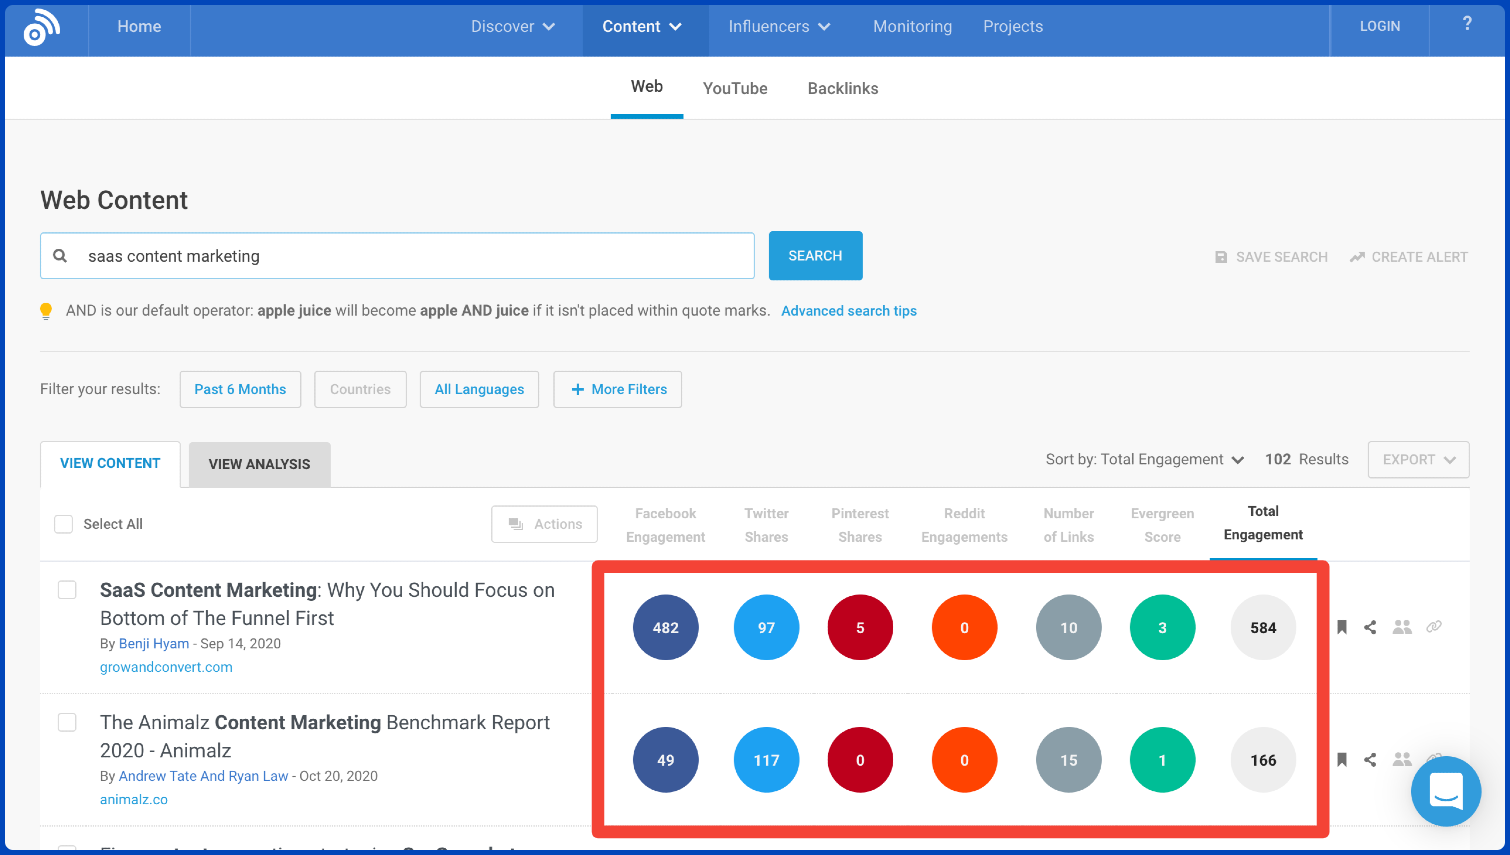1510x855 pixels.
Task: Open the Sort by Total Engagement dropdown
Action: pyautogui.click(x=1145, y=460)
